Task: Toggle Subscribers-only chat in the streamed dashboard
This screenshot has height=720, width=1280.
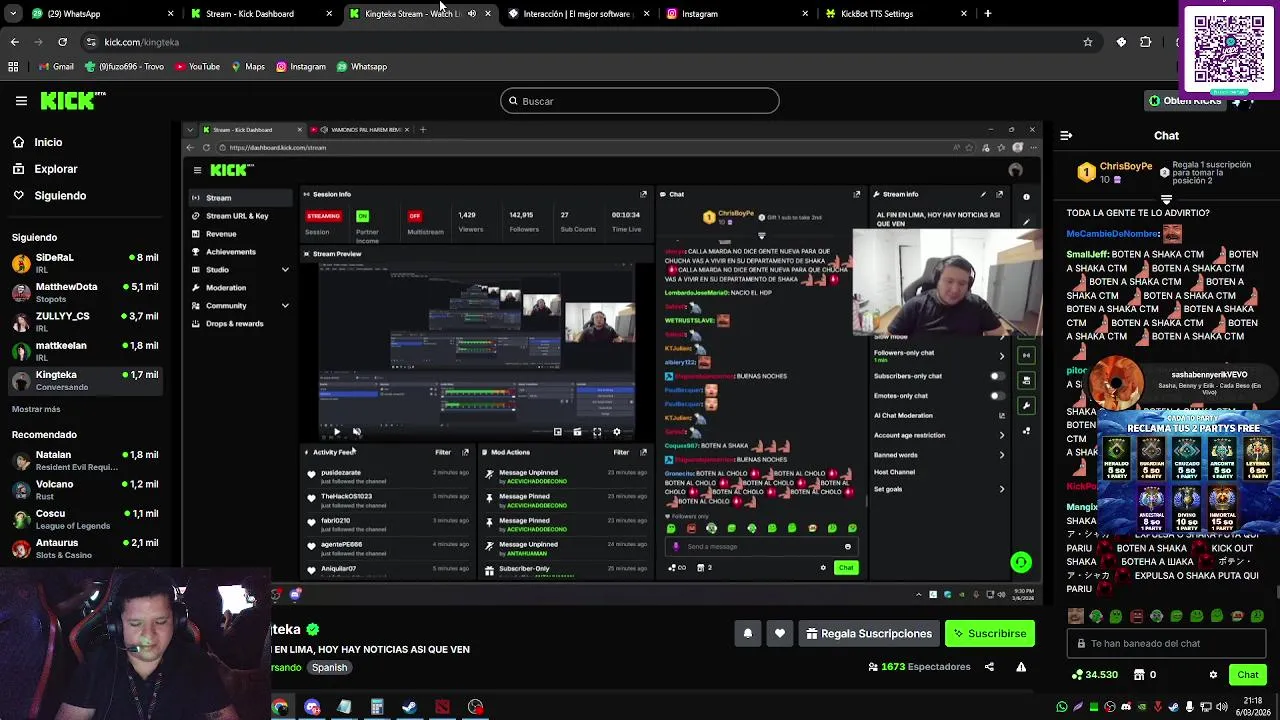Action: pyautogui.click(x=997, y=376)
